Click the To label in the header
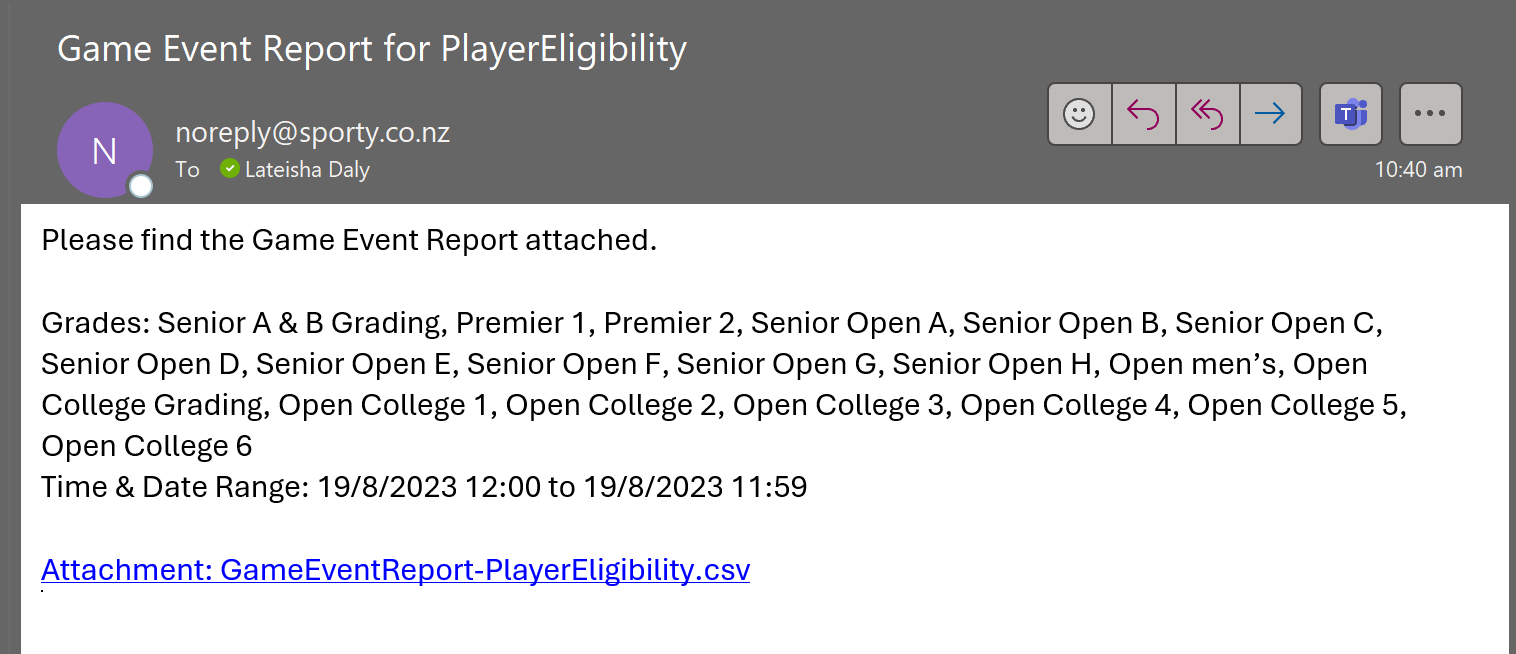 pyautogui.click(x=188, y=170)
